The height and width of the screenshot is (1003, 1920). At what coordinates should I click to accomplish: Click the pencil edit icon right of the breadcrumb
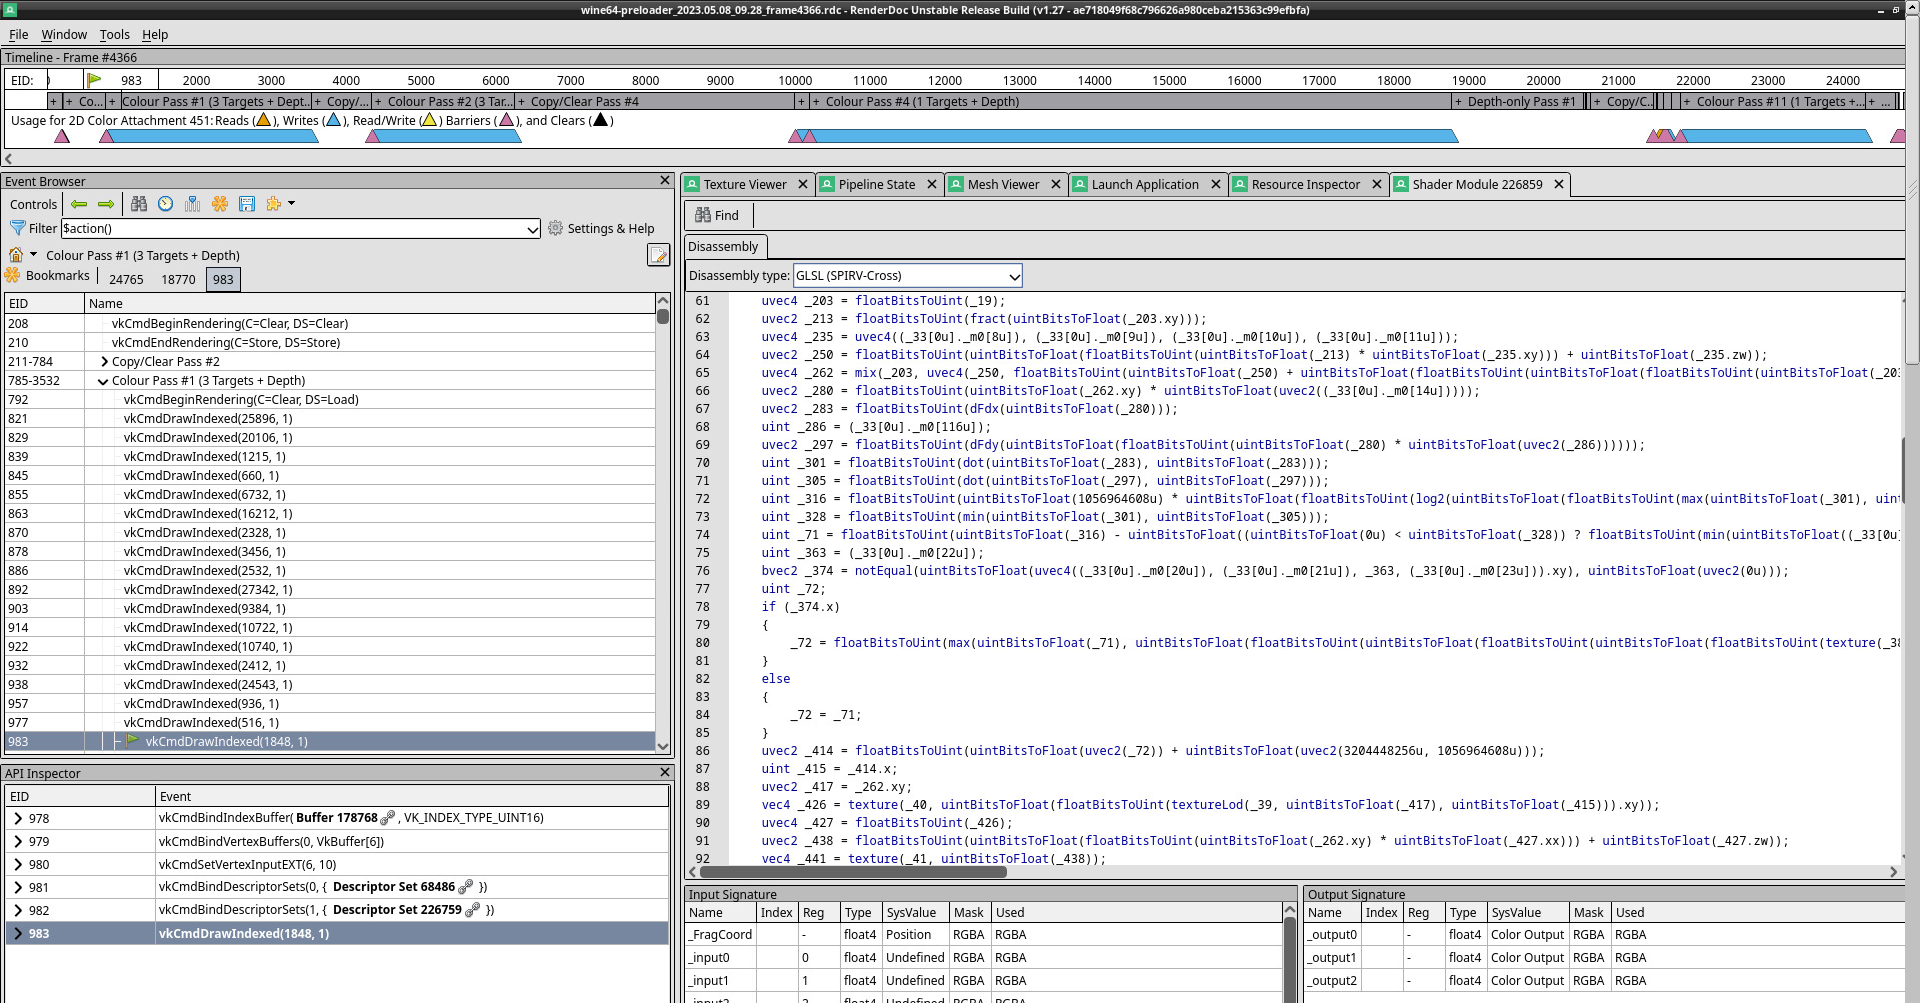pos(658,255)
